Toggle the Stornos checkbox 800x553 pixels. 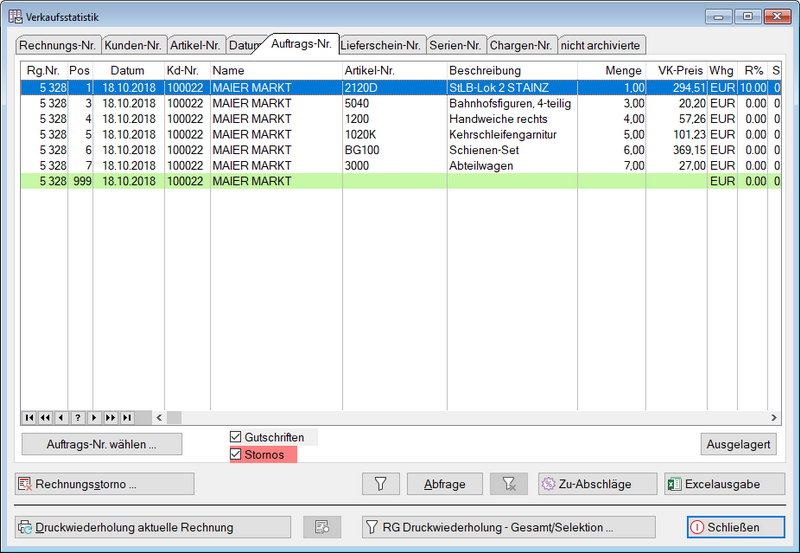236,455
